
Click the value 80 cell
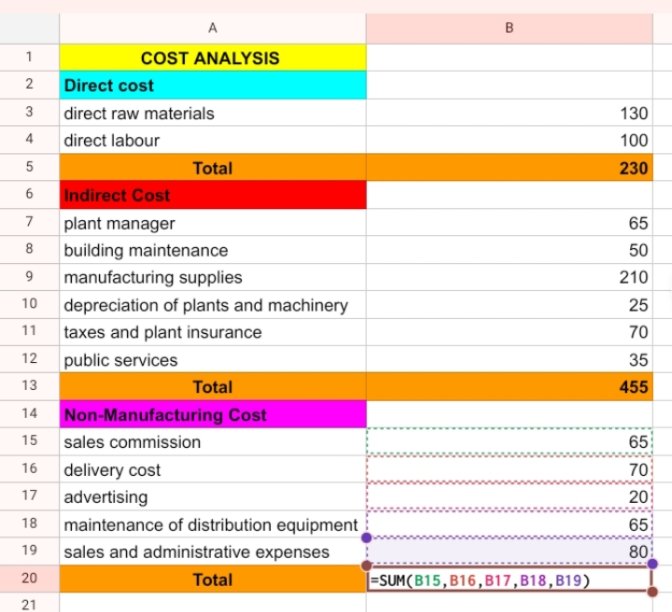509,552
